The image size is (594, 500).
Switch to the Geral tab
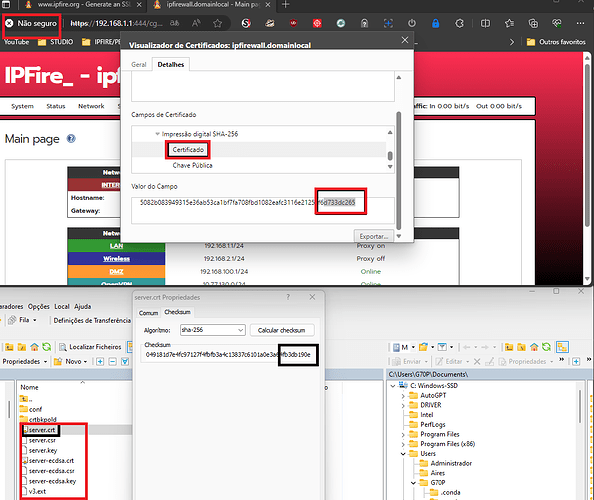[x=139, y=65]
